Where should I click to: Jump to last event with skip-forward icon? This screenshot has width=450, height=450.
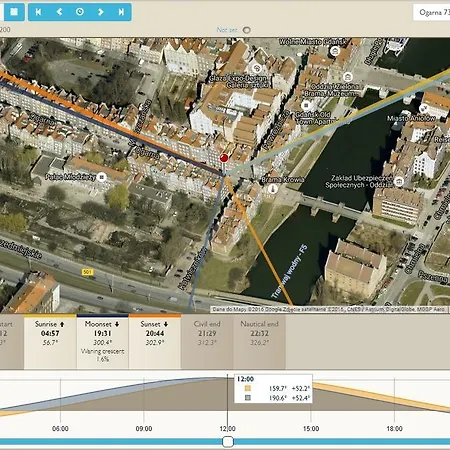pos(121,12)
